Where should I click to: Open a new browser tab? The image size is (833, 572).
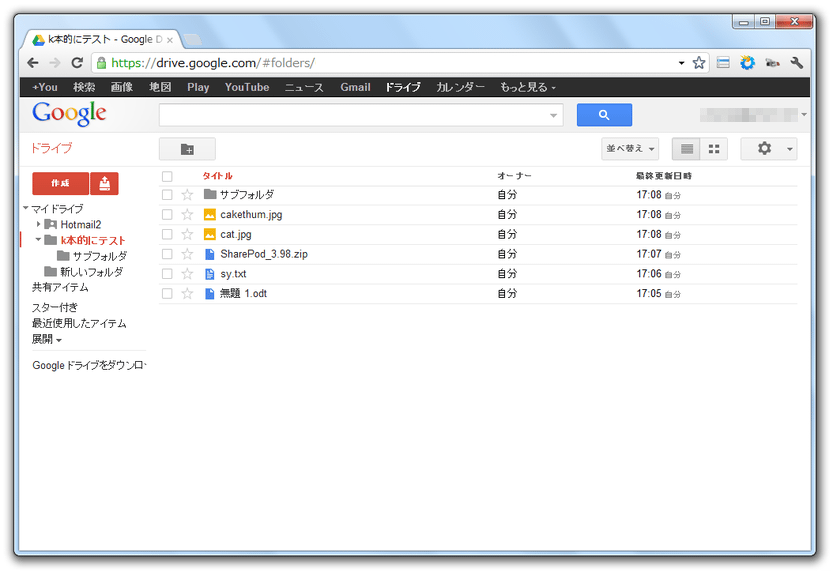click(x=192, y=39)
